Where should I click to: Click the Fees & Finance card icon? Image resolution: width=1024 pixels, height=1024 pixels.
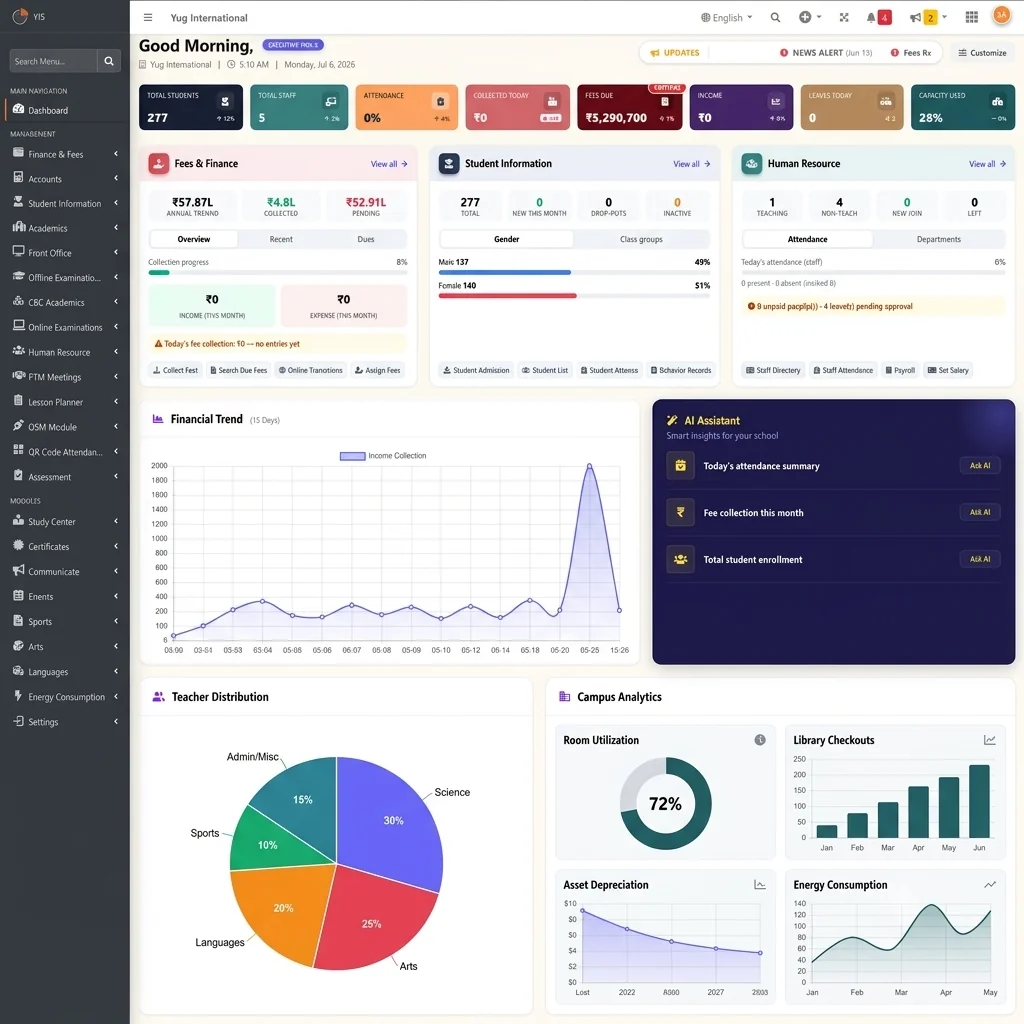pos(159,163)
